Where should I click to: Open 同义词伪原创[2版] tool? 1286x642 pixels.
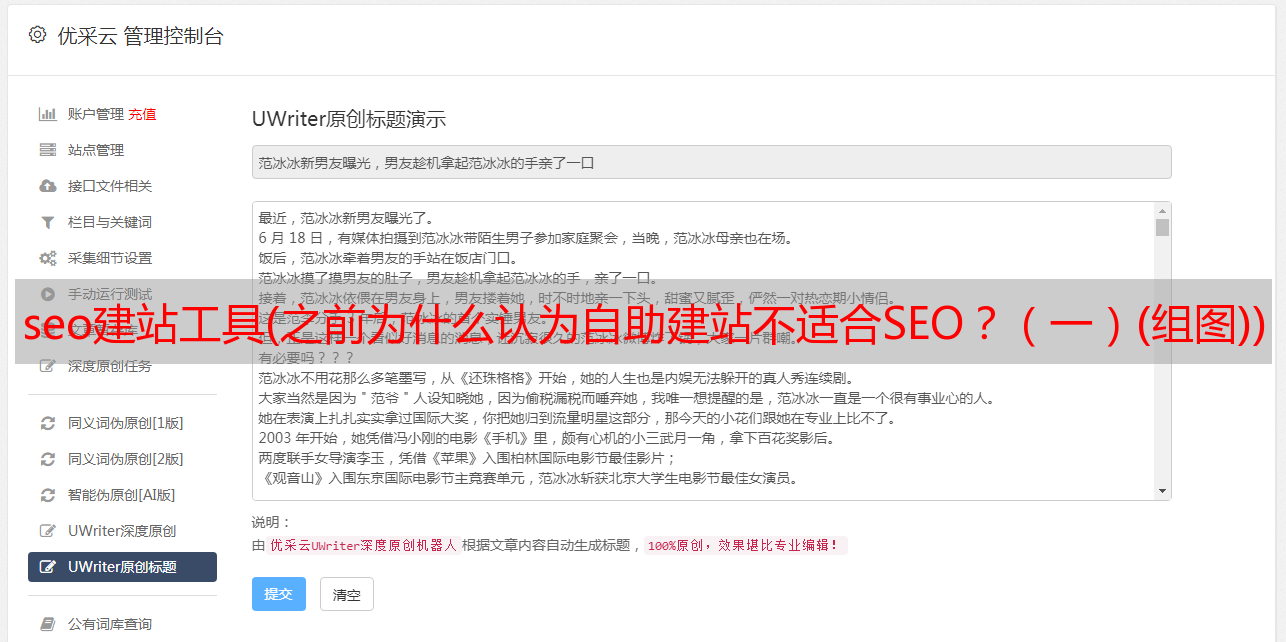pos(126,459)
